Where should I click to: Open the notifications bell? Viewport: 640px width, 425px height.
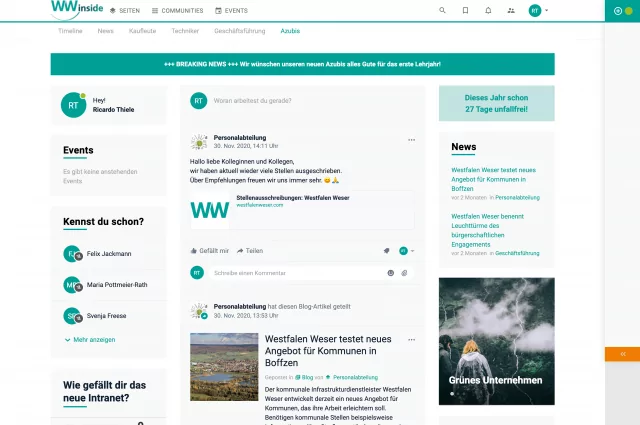[x=488, y=10]
